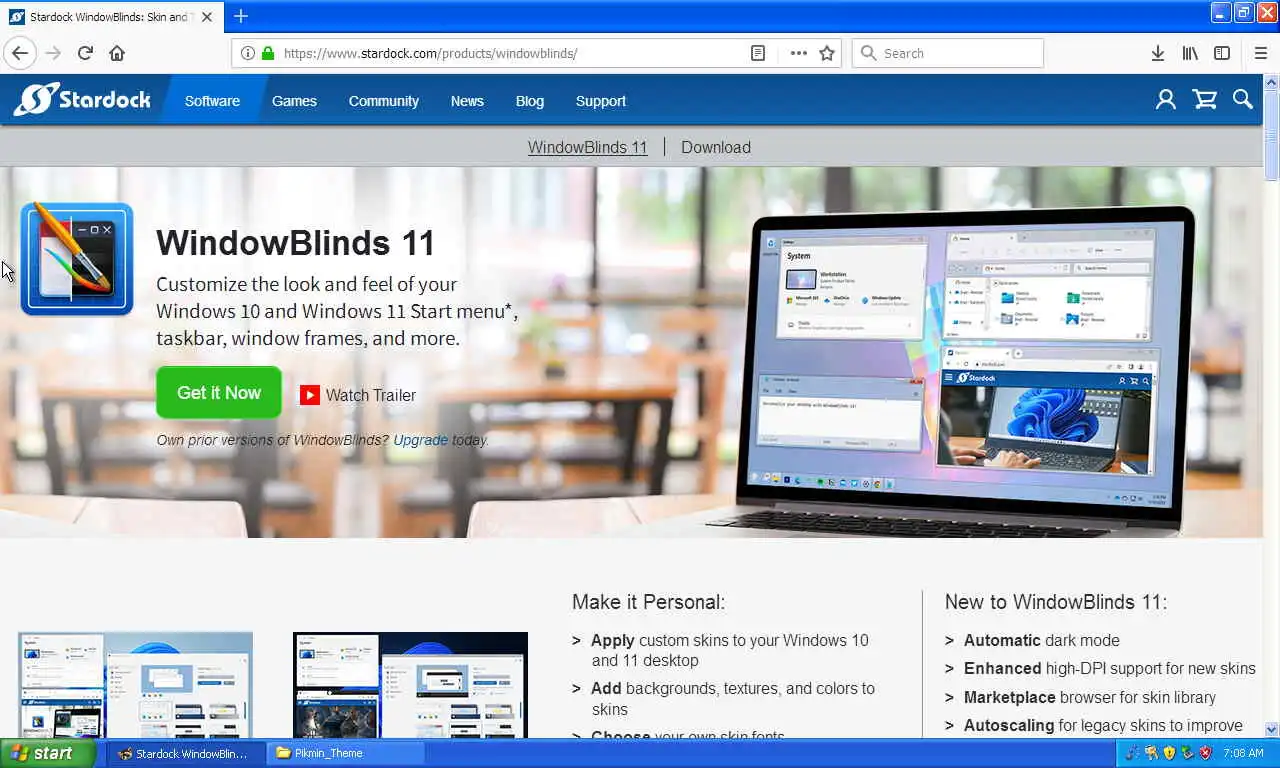Open the Games menu
The image size is (1280, 768).
point(294,101)
